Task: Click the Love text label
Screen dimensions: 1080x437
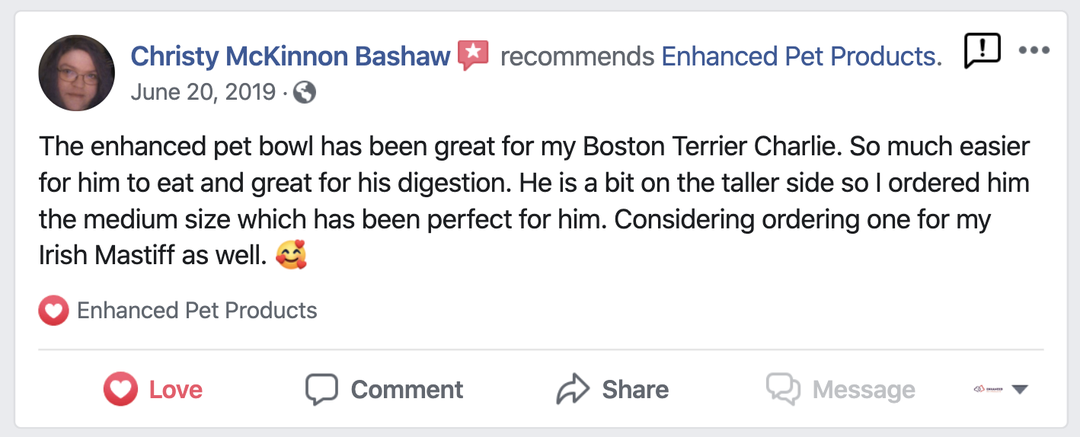Action: click(176, 389)
